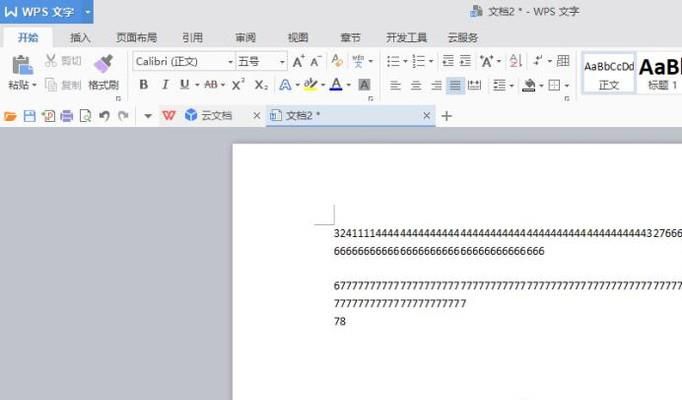Open the 开发工具 ribbon tab
The width and height of the screenshot is (682, 400).
point(406,38)
